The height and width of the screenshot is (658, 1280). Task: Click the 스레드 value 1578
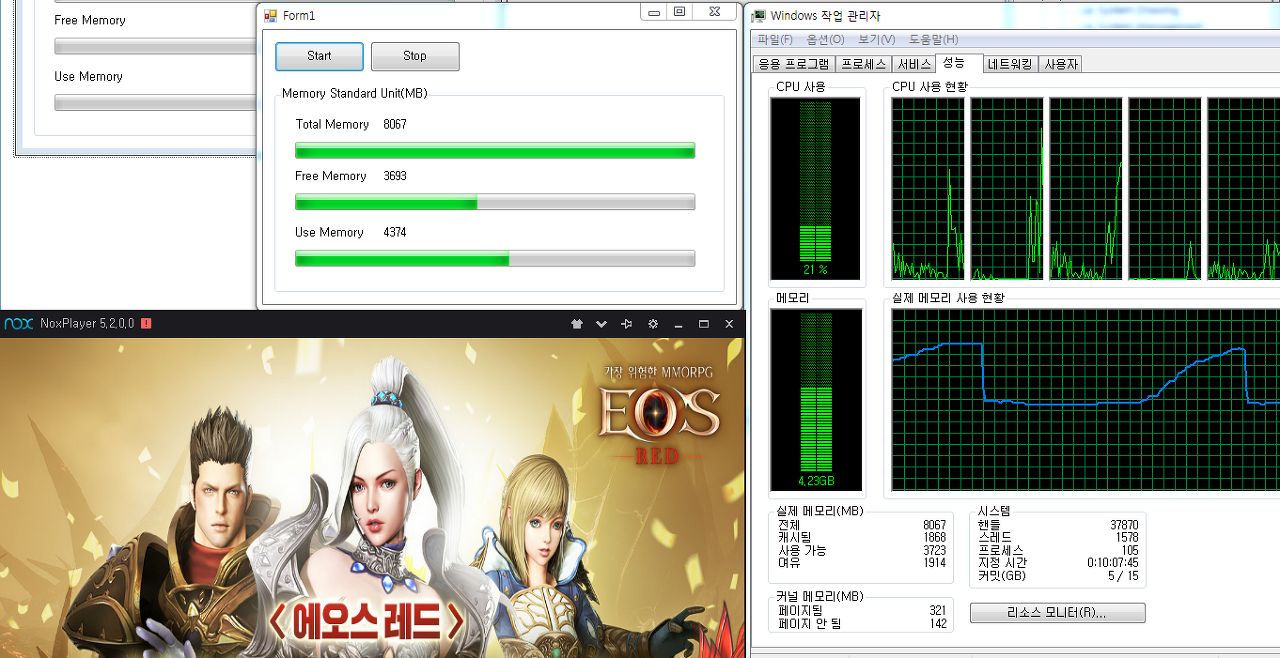pos(1127,537)
